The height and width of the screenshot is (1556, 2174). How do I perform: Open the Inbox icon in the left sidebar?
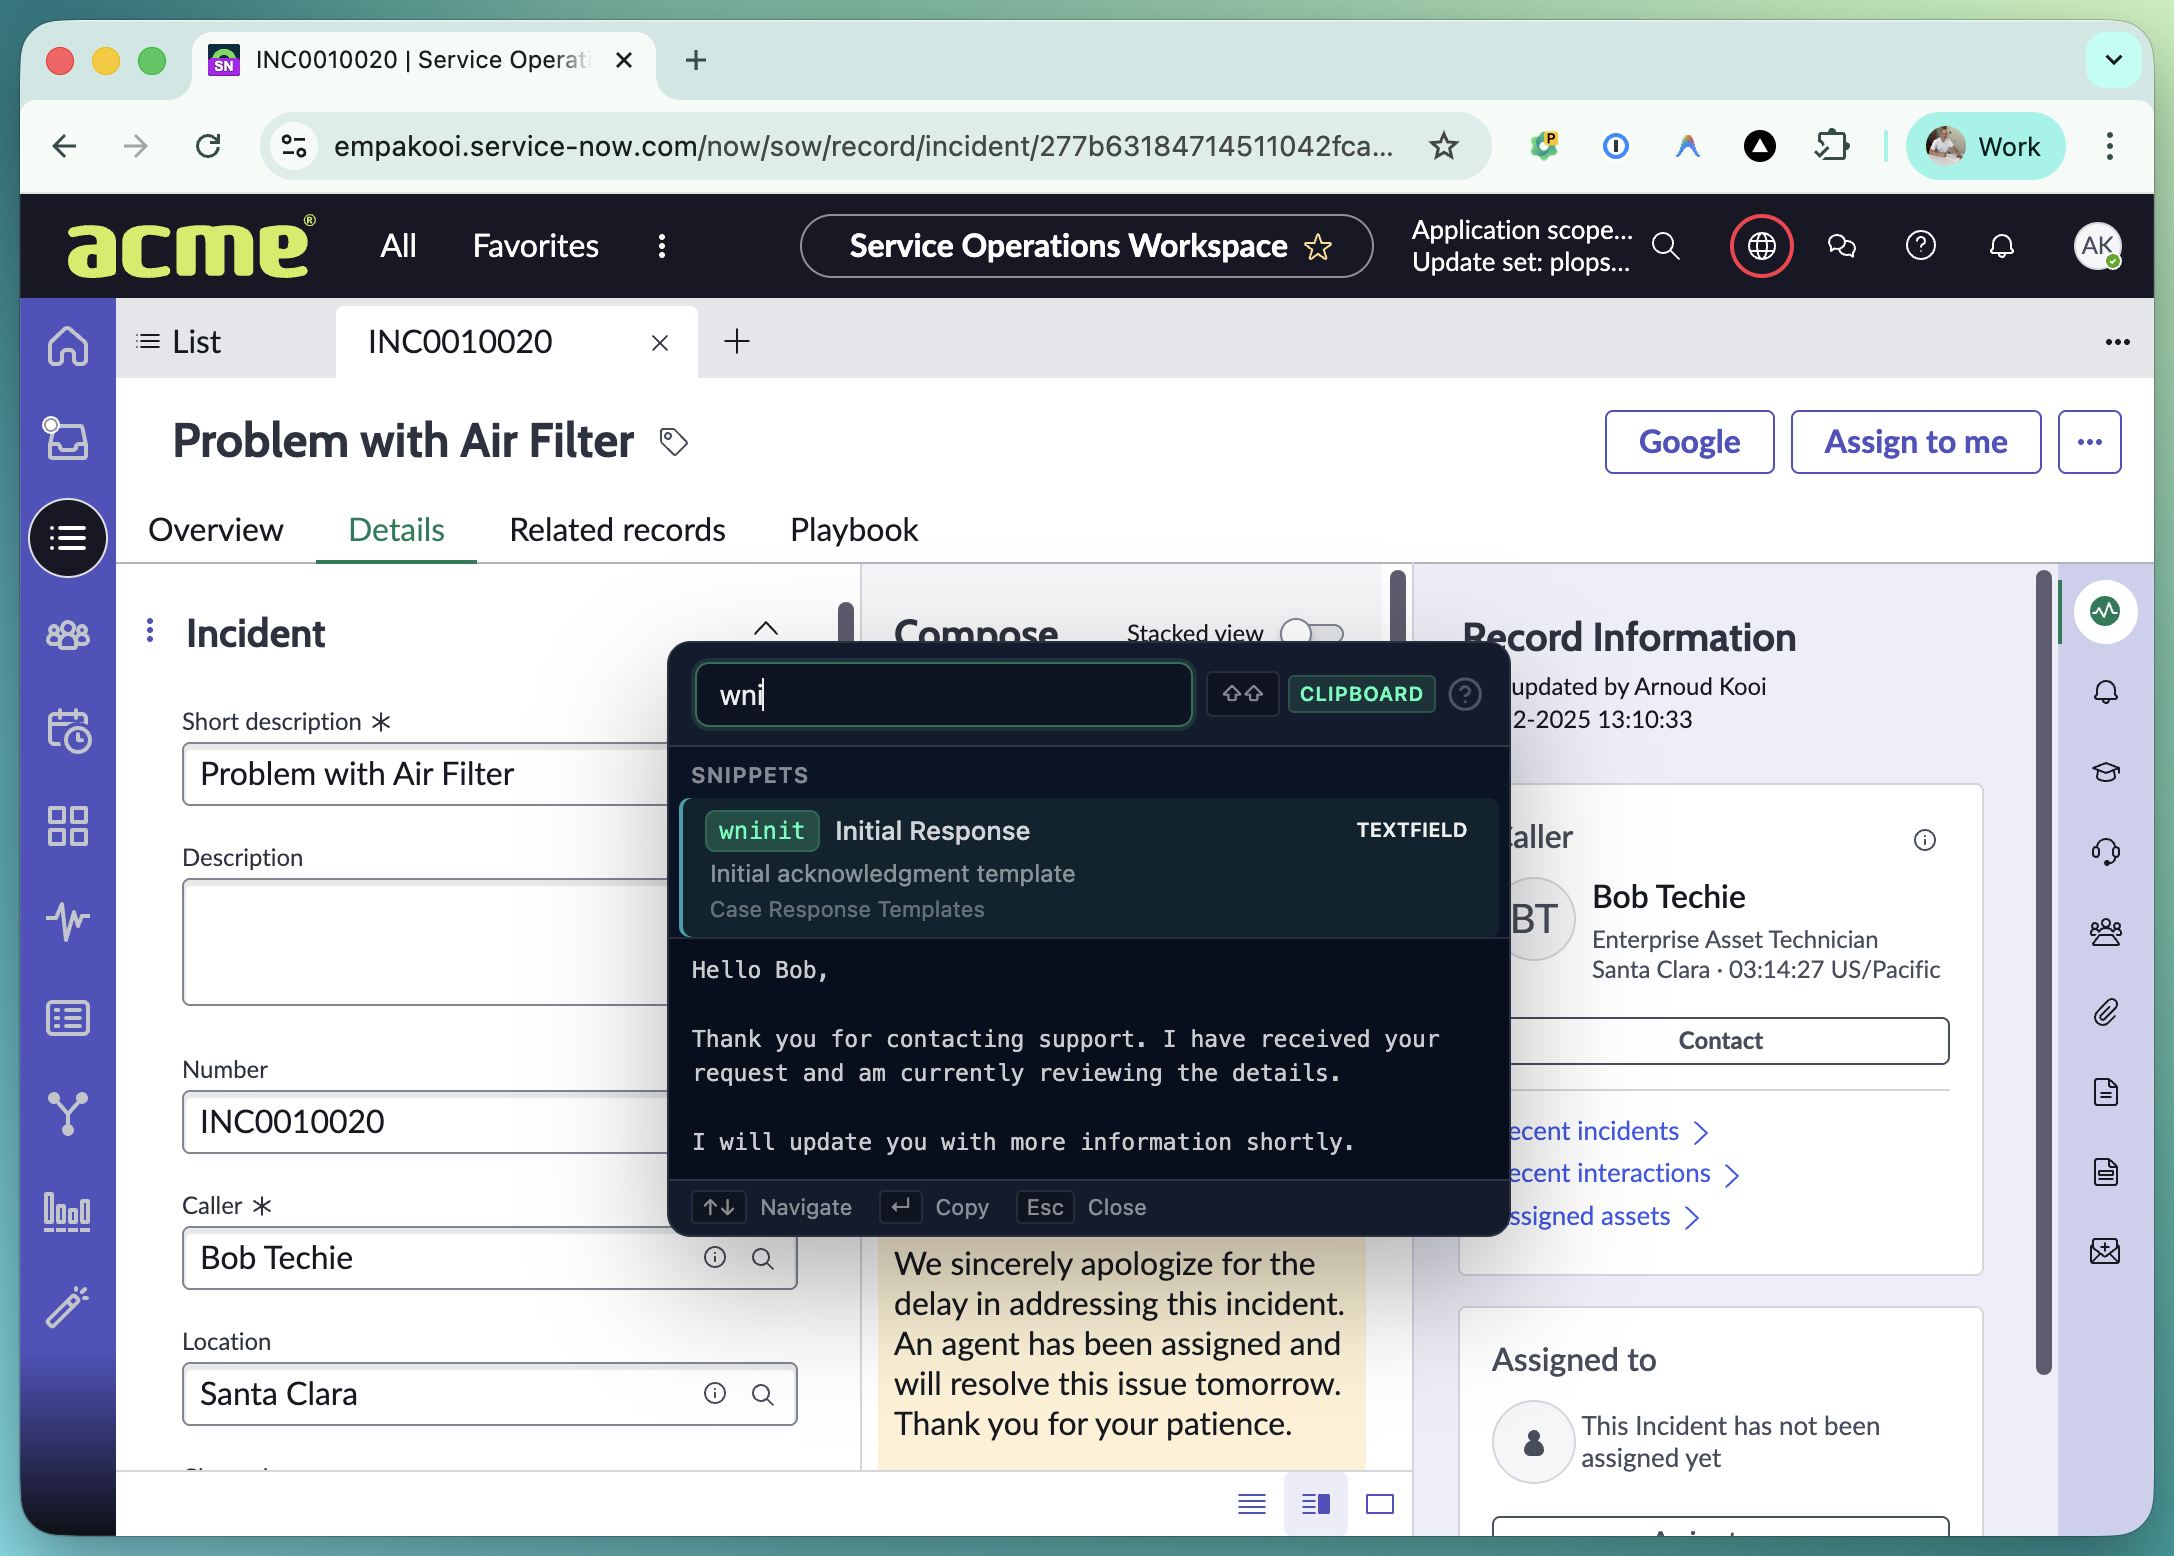pyautogui.click(x=66, y=439)
